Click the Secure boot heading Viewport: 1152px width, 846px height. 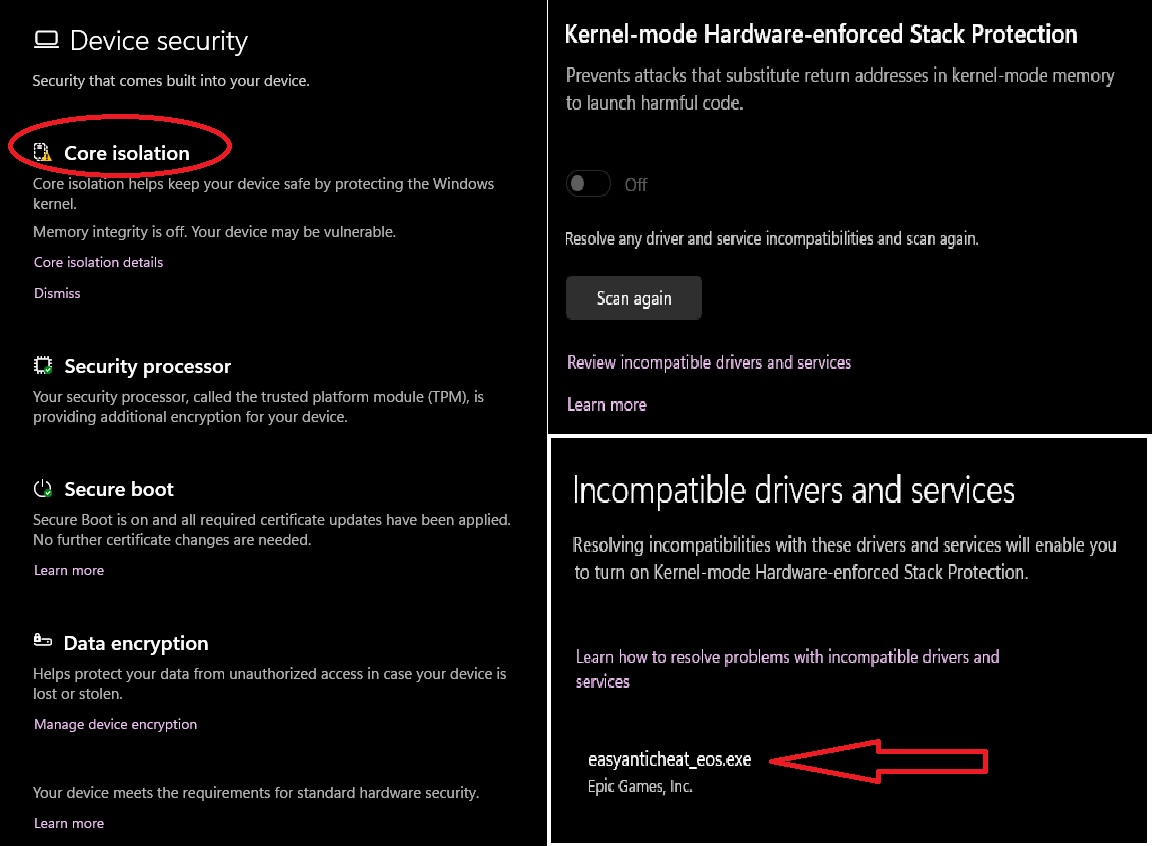coord(119,489)
